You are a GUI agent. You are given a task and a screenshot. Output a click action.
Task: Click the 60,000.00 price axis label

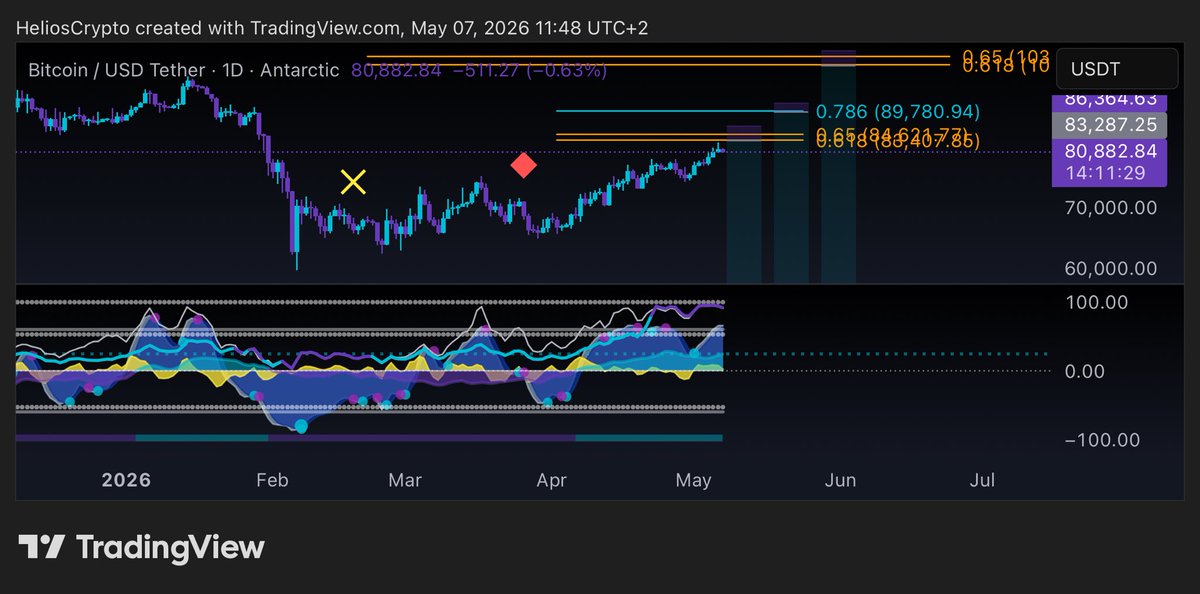point(1111,269)
